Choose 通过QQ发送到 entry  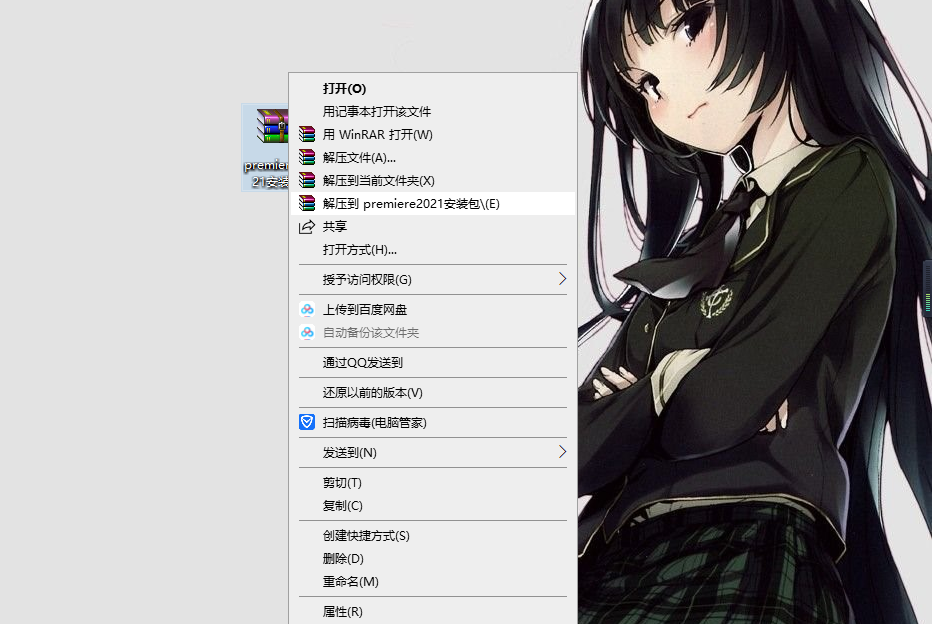click(433, 363)
